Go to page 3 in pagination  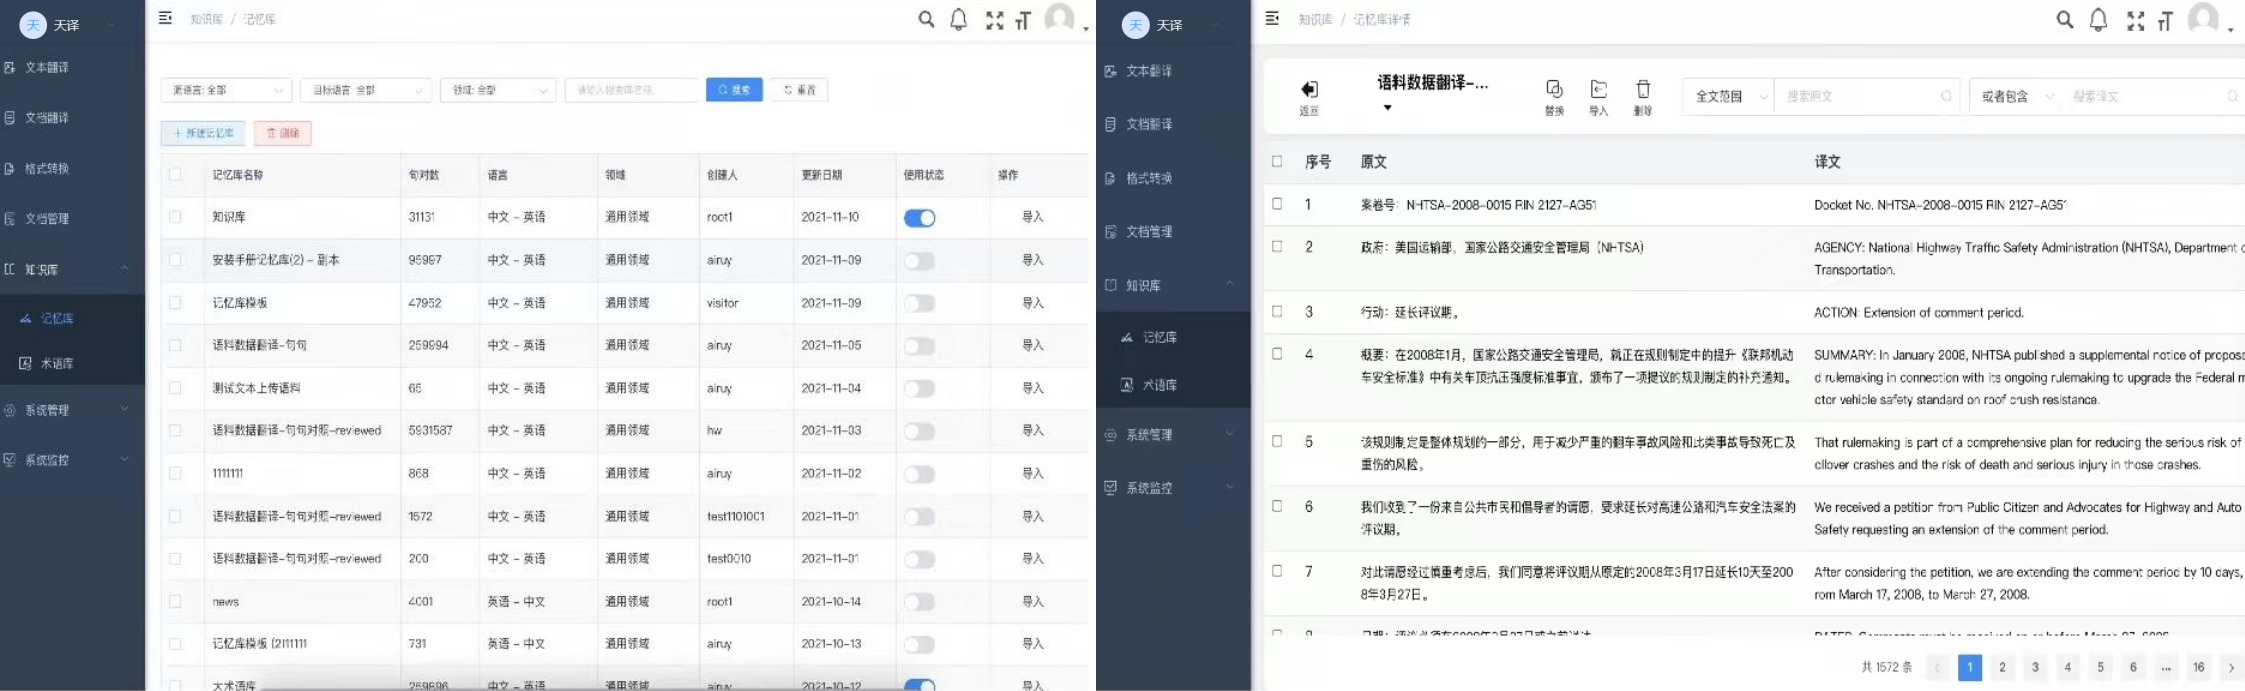pyautogui.click(x=2035, y=667)
